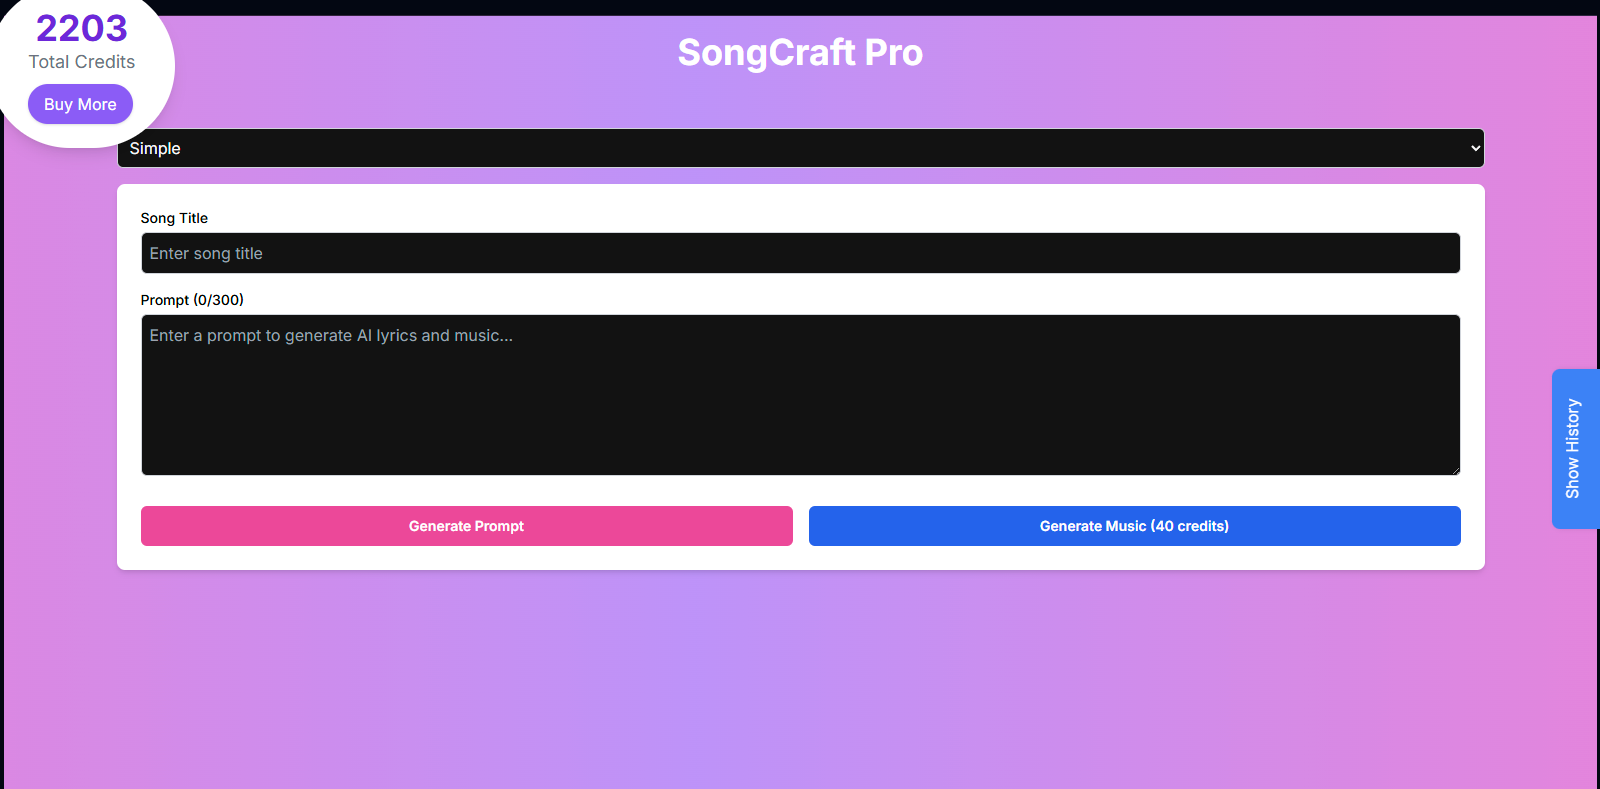Focus the Song Title input field
Screen dimensions: 1600x789
click(x=800, y=253)
